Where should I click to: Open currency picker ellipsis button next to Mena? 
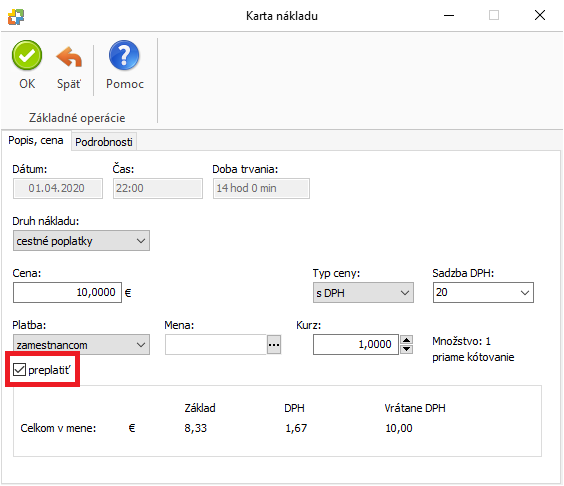pyautogui.click(x=274, y=345)
